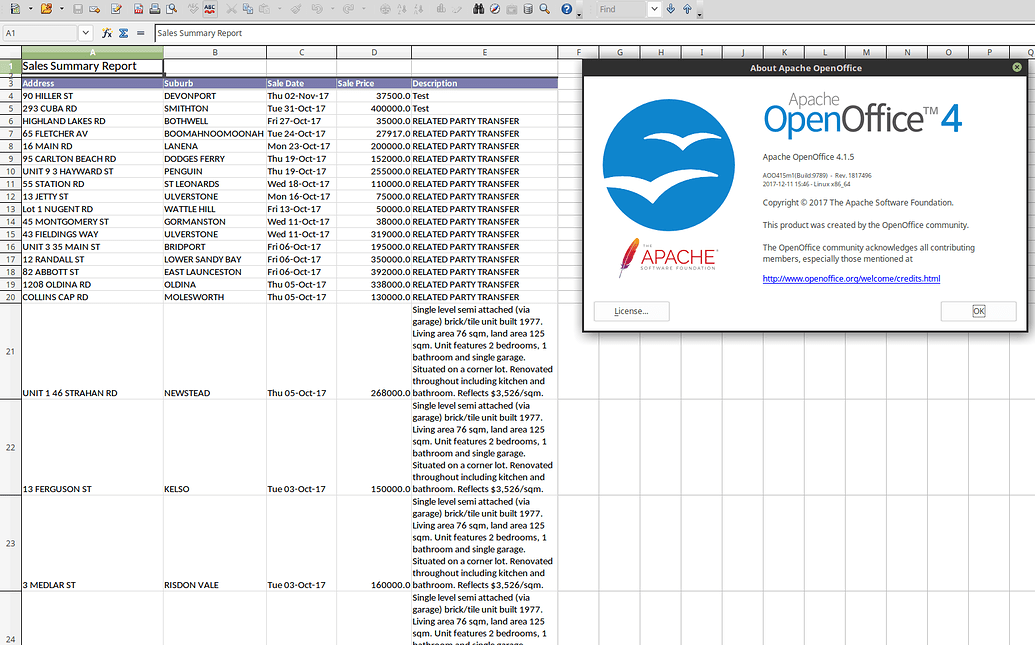Image resolution: width=1035 pixels, height=645 pixels.
Task: Open the Function Wizard fx icon
Action: tap(106, 32)
